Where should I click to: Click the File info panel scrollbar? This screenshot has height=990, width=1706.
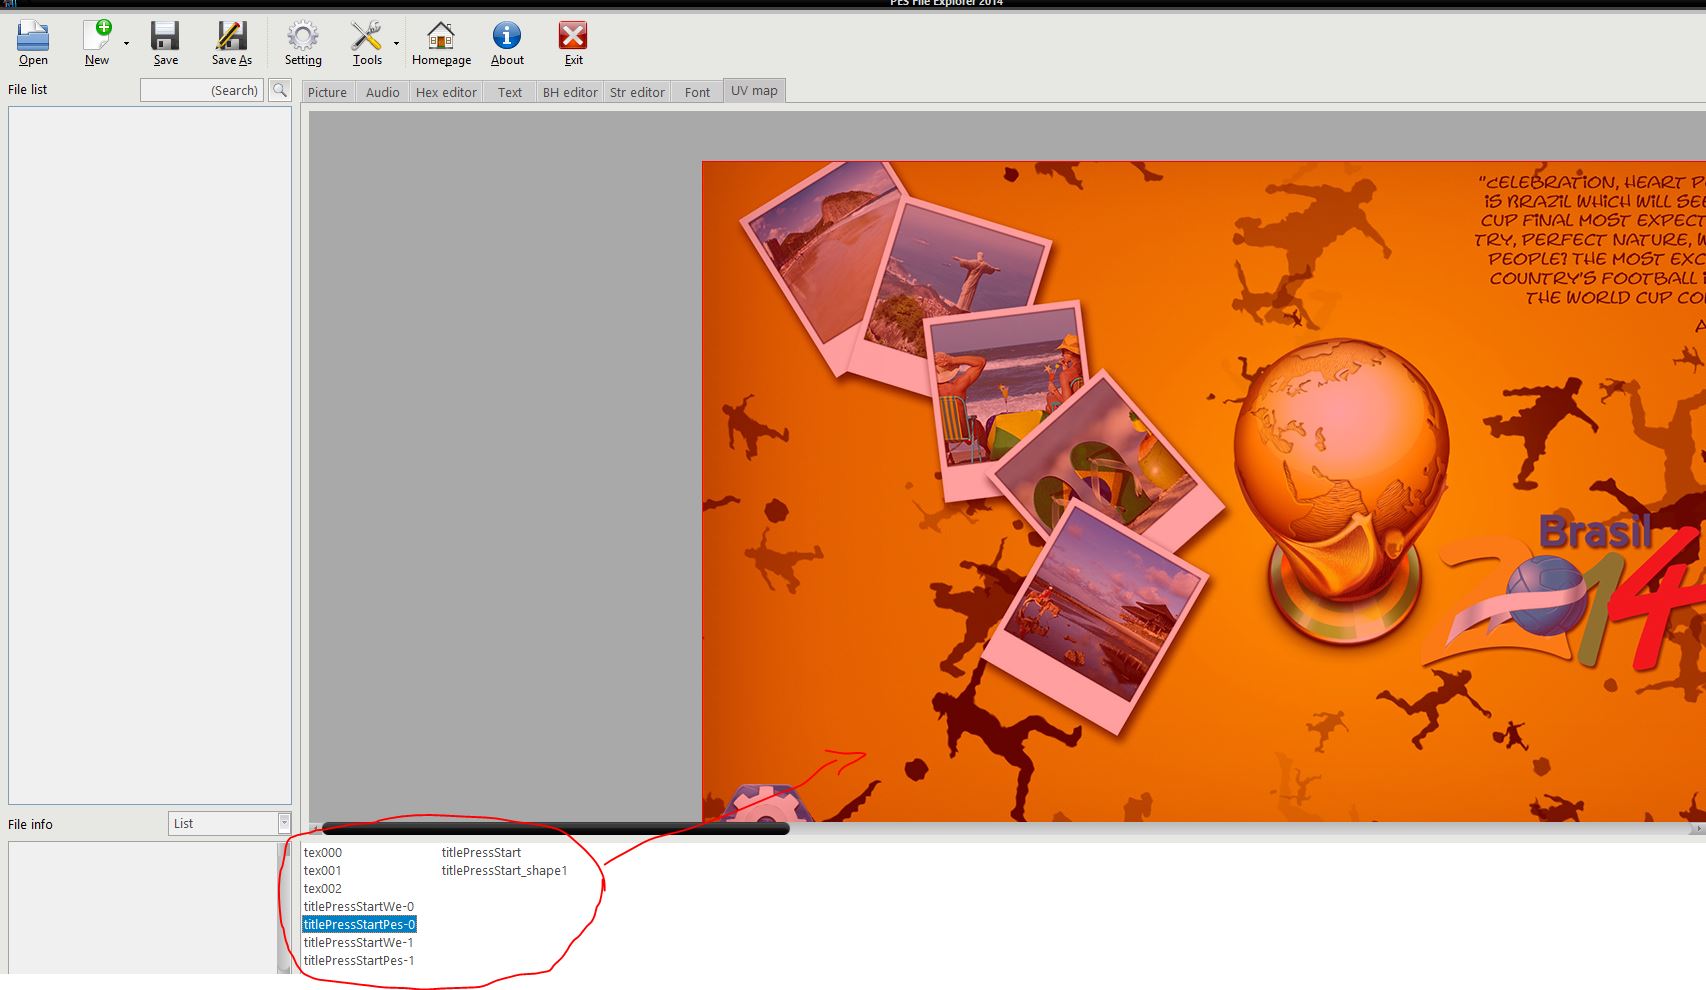[x=284, y=907]
